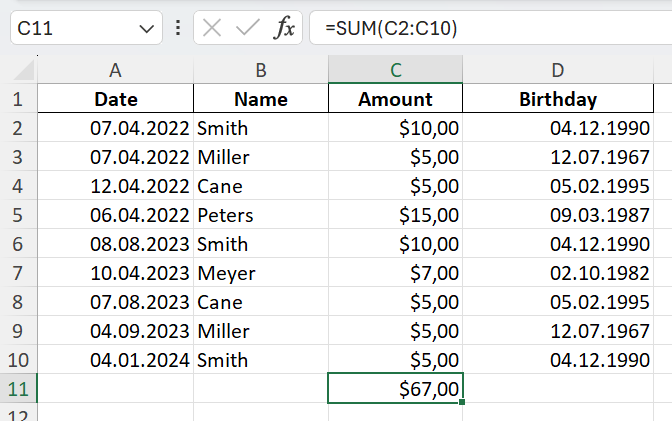Select the Meyer name cell

(x=261, y=273)
